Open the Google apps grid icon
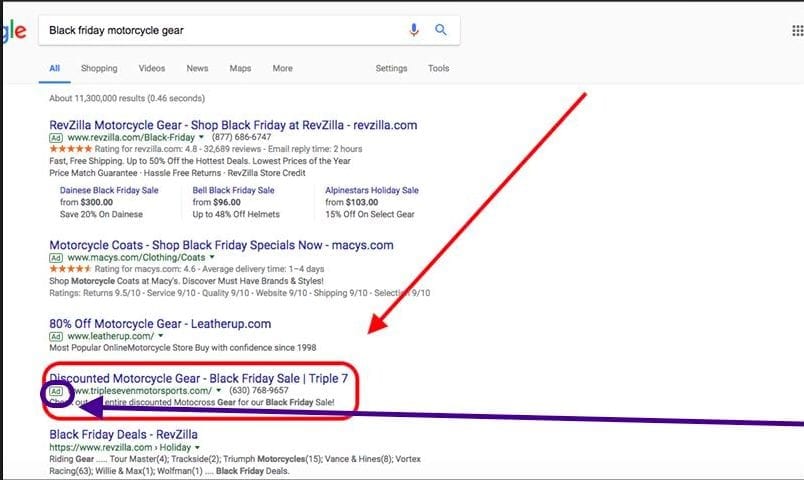The image size is (804, 480). pyautogui.click(x=798, y=31)
